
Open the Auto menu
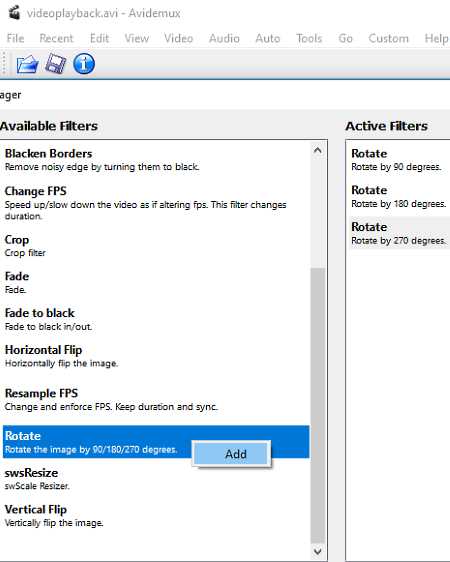point(268,38)
